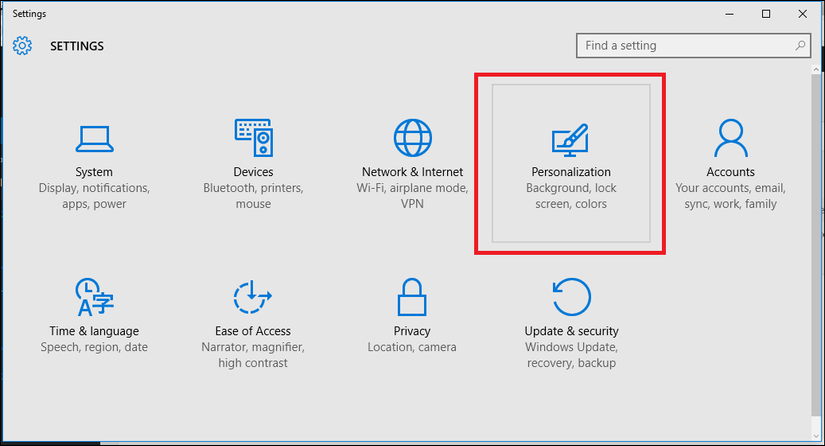Open the Privacy padlock icon

[412, 296]
